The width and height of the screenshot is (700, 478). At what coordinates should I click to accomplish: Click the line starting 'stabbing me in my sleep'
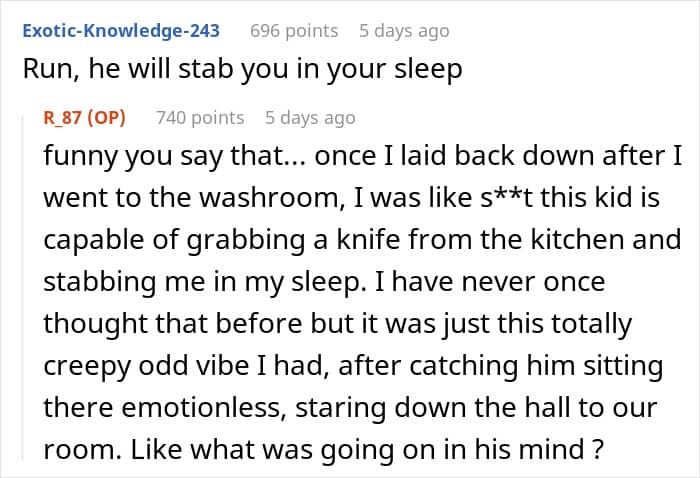[x=324, y=282]
